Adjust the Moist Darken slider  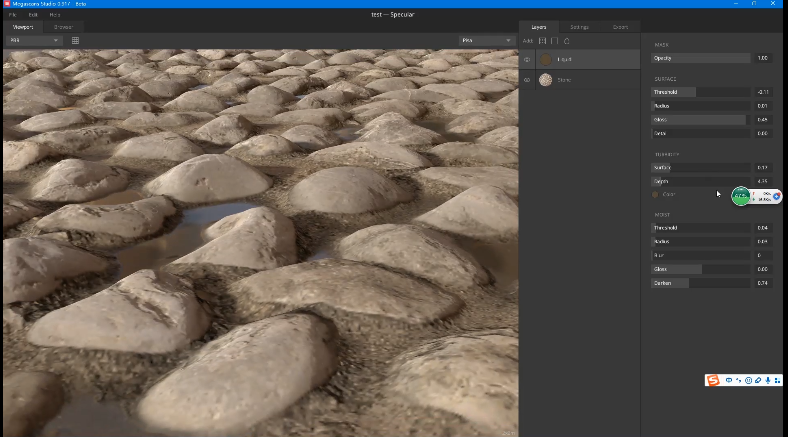pos(701,283)
